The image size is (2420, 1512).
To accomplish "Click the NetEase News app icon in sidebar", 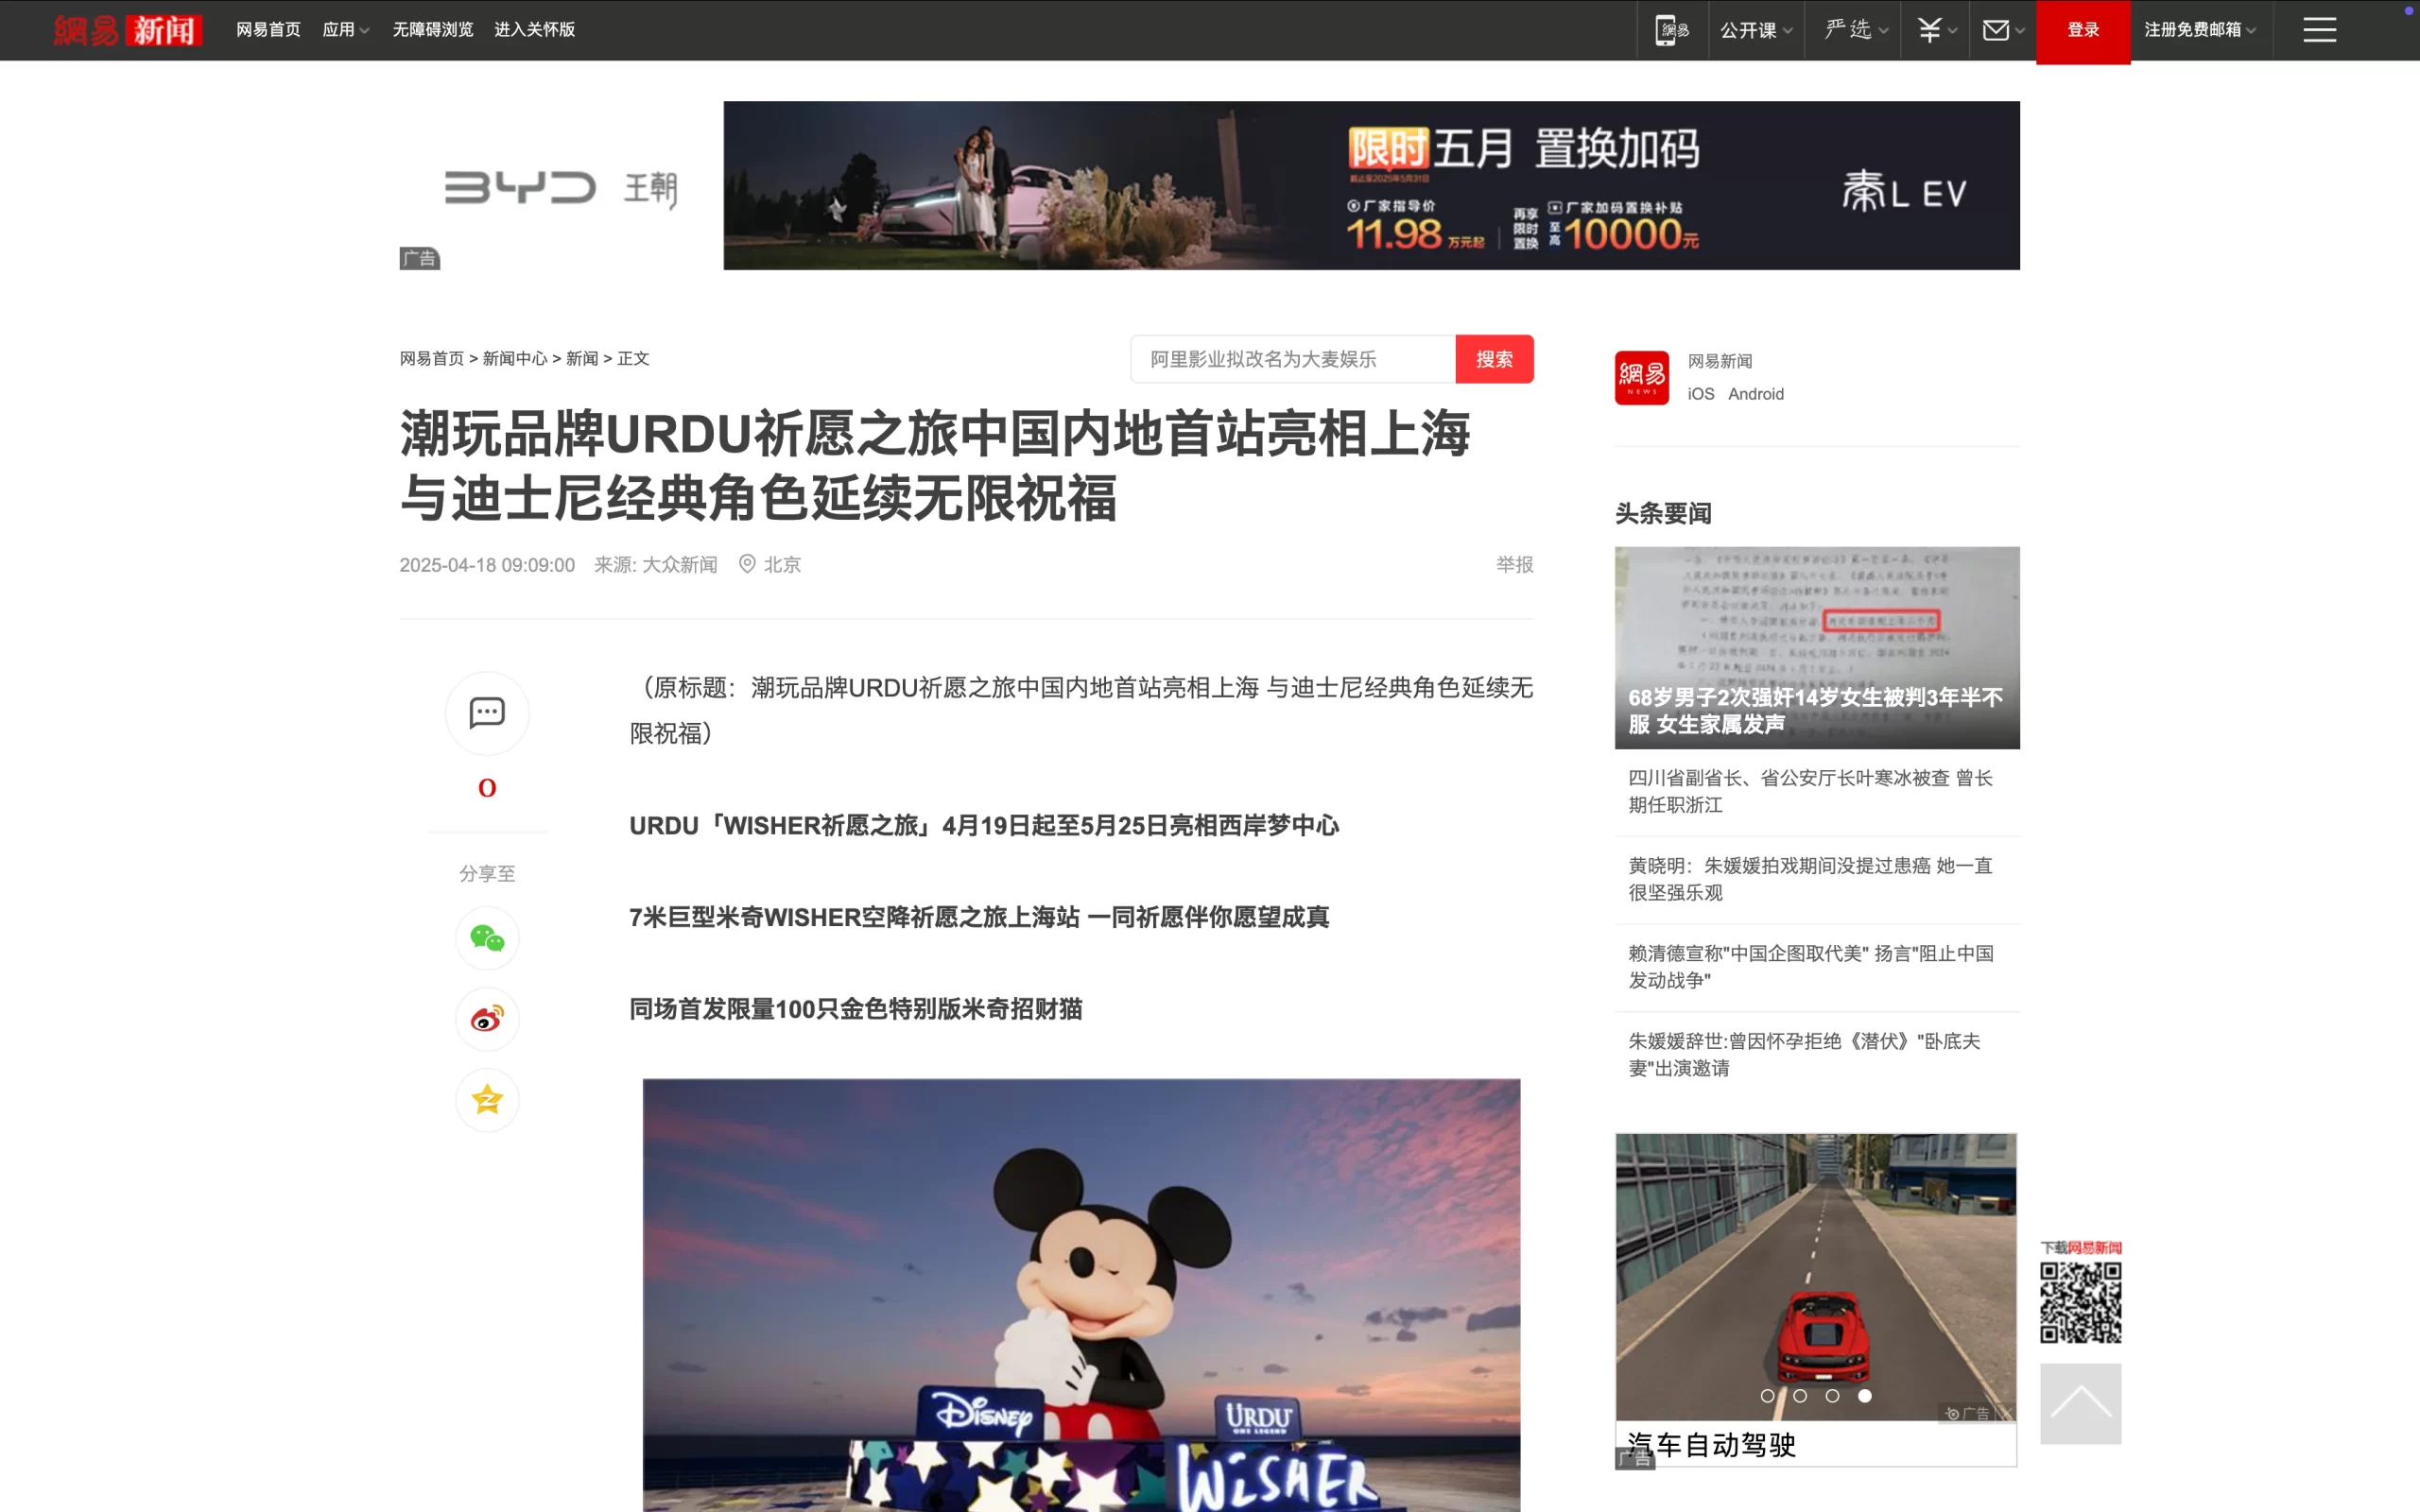I will tap(1641, 377).
